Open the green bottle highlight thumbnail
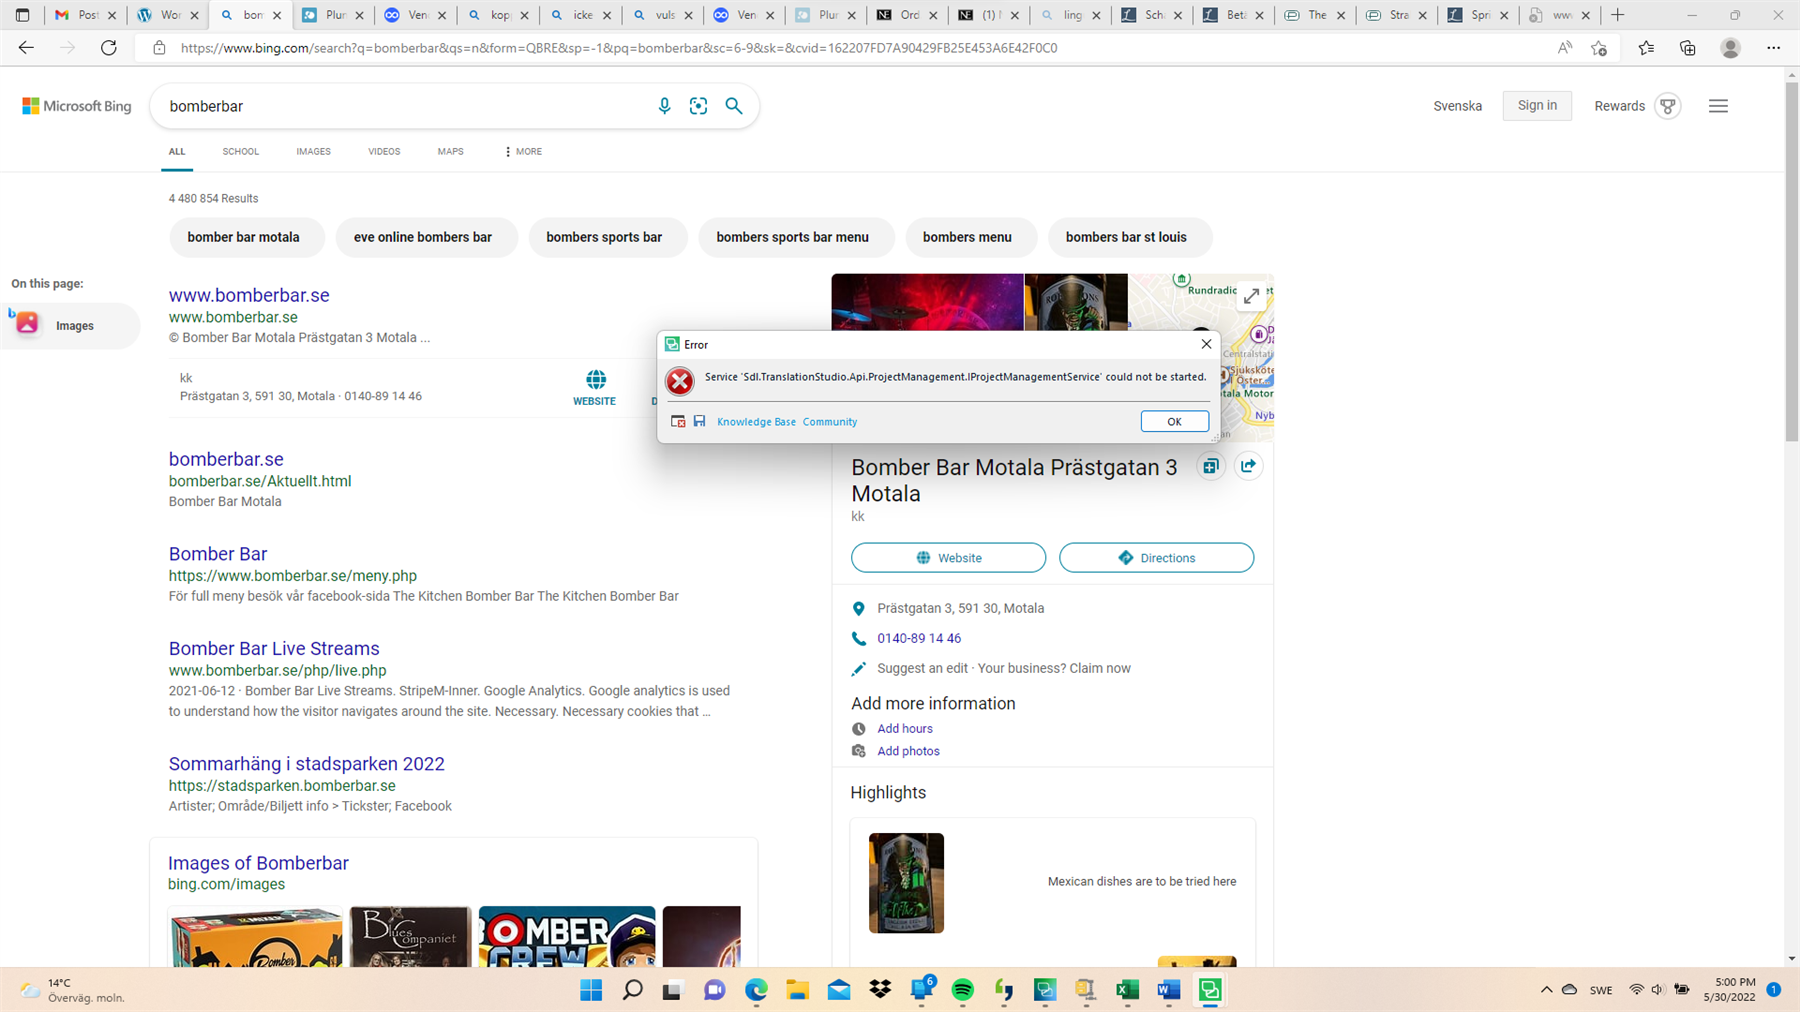1800x1012 pixels. pos(906,883)
